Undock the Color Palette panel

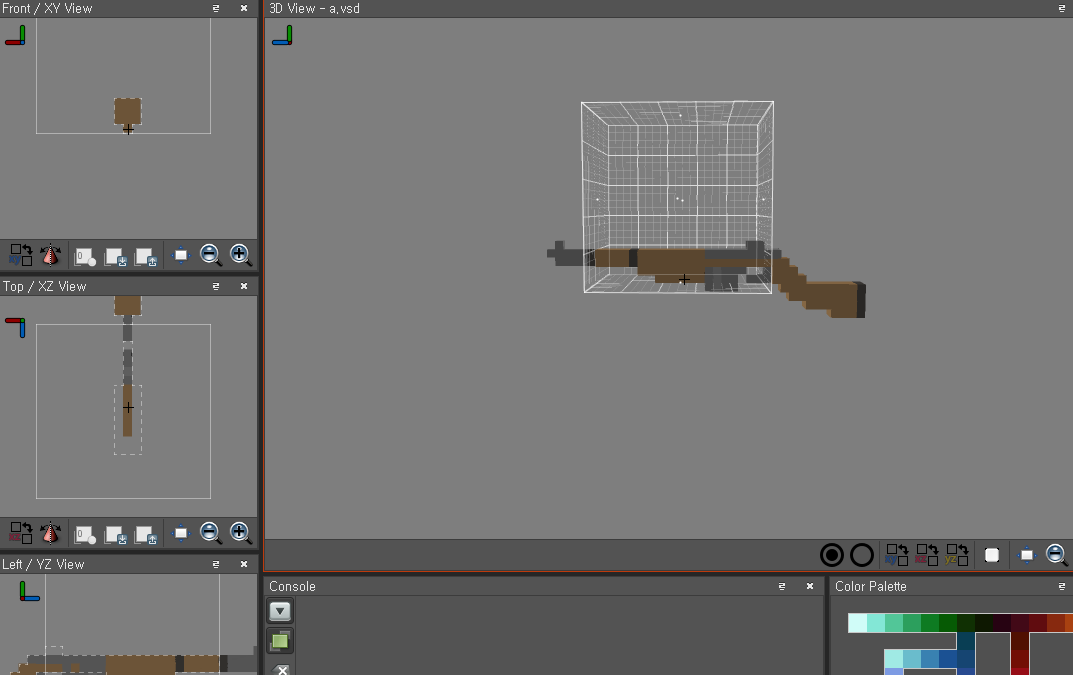(1062, 587)
